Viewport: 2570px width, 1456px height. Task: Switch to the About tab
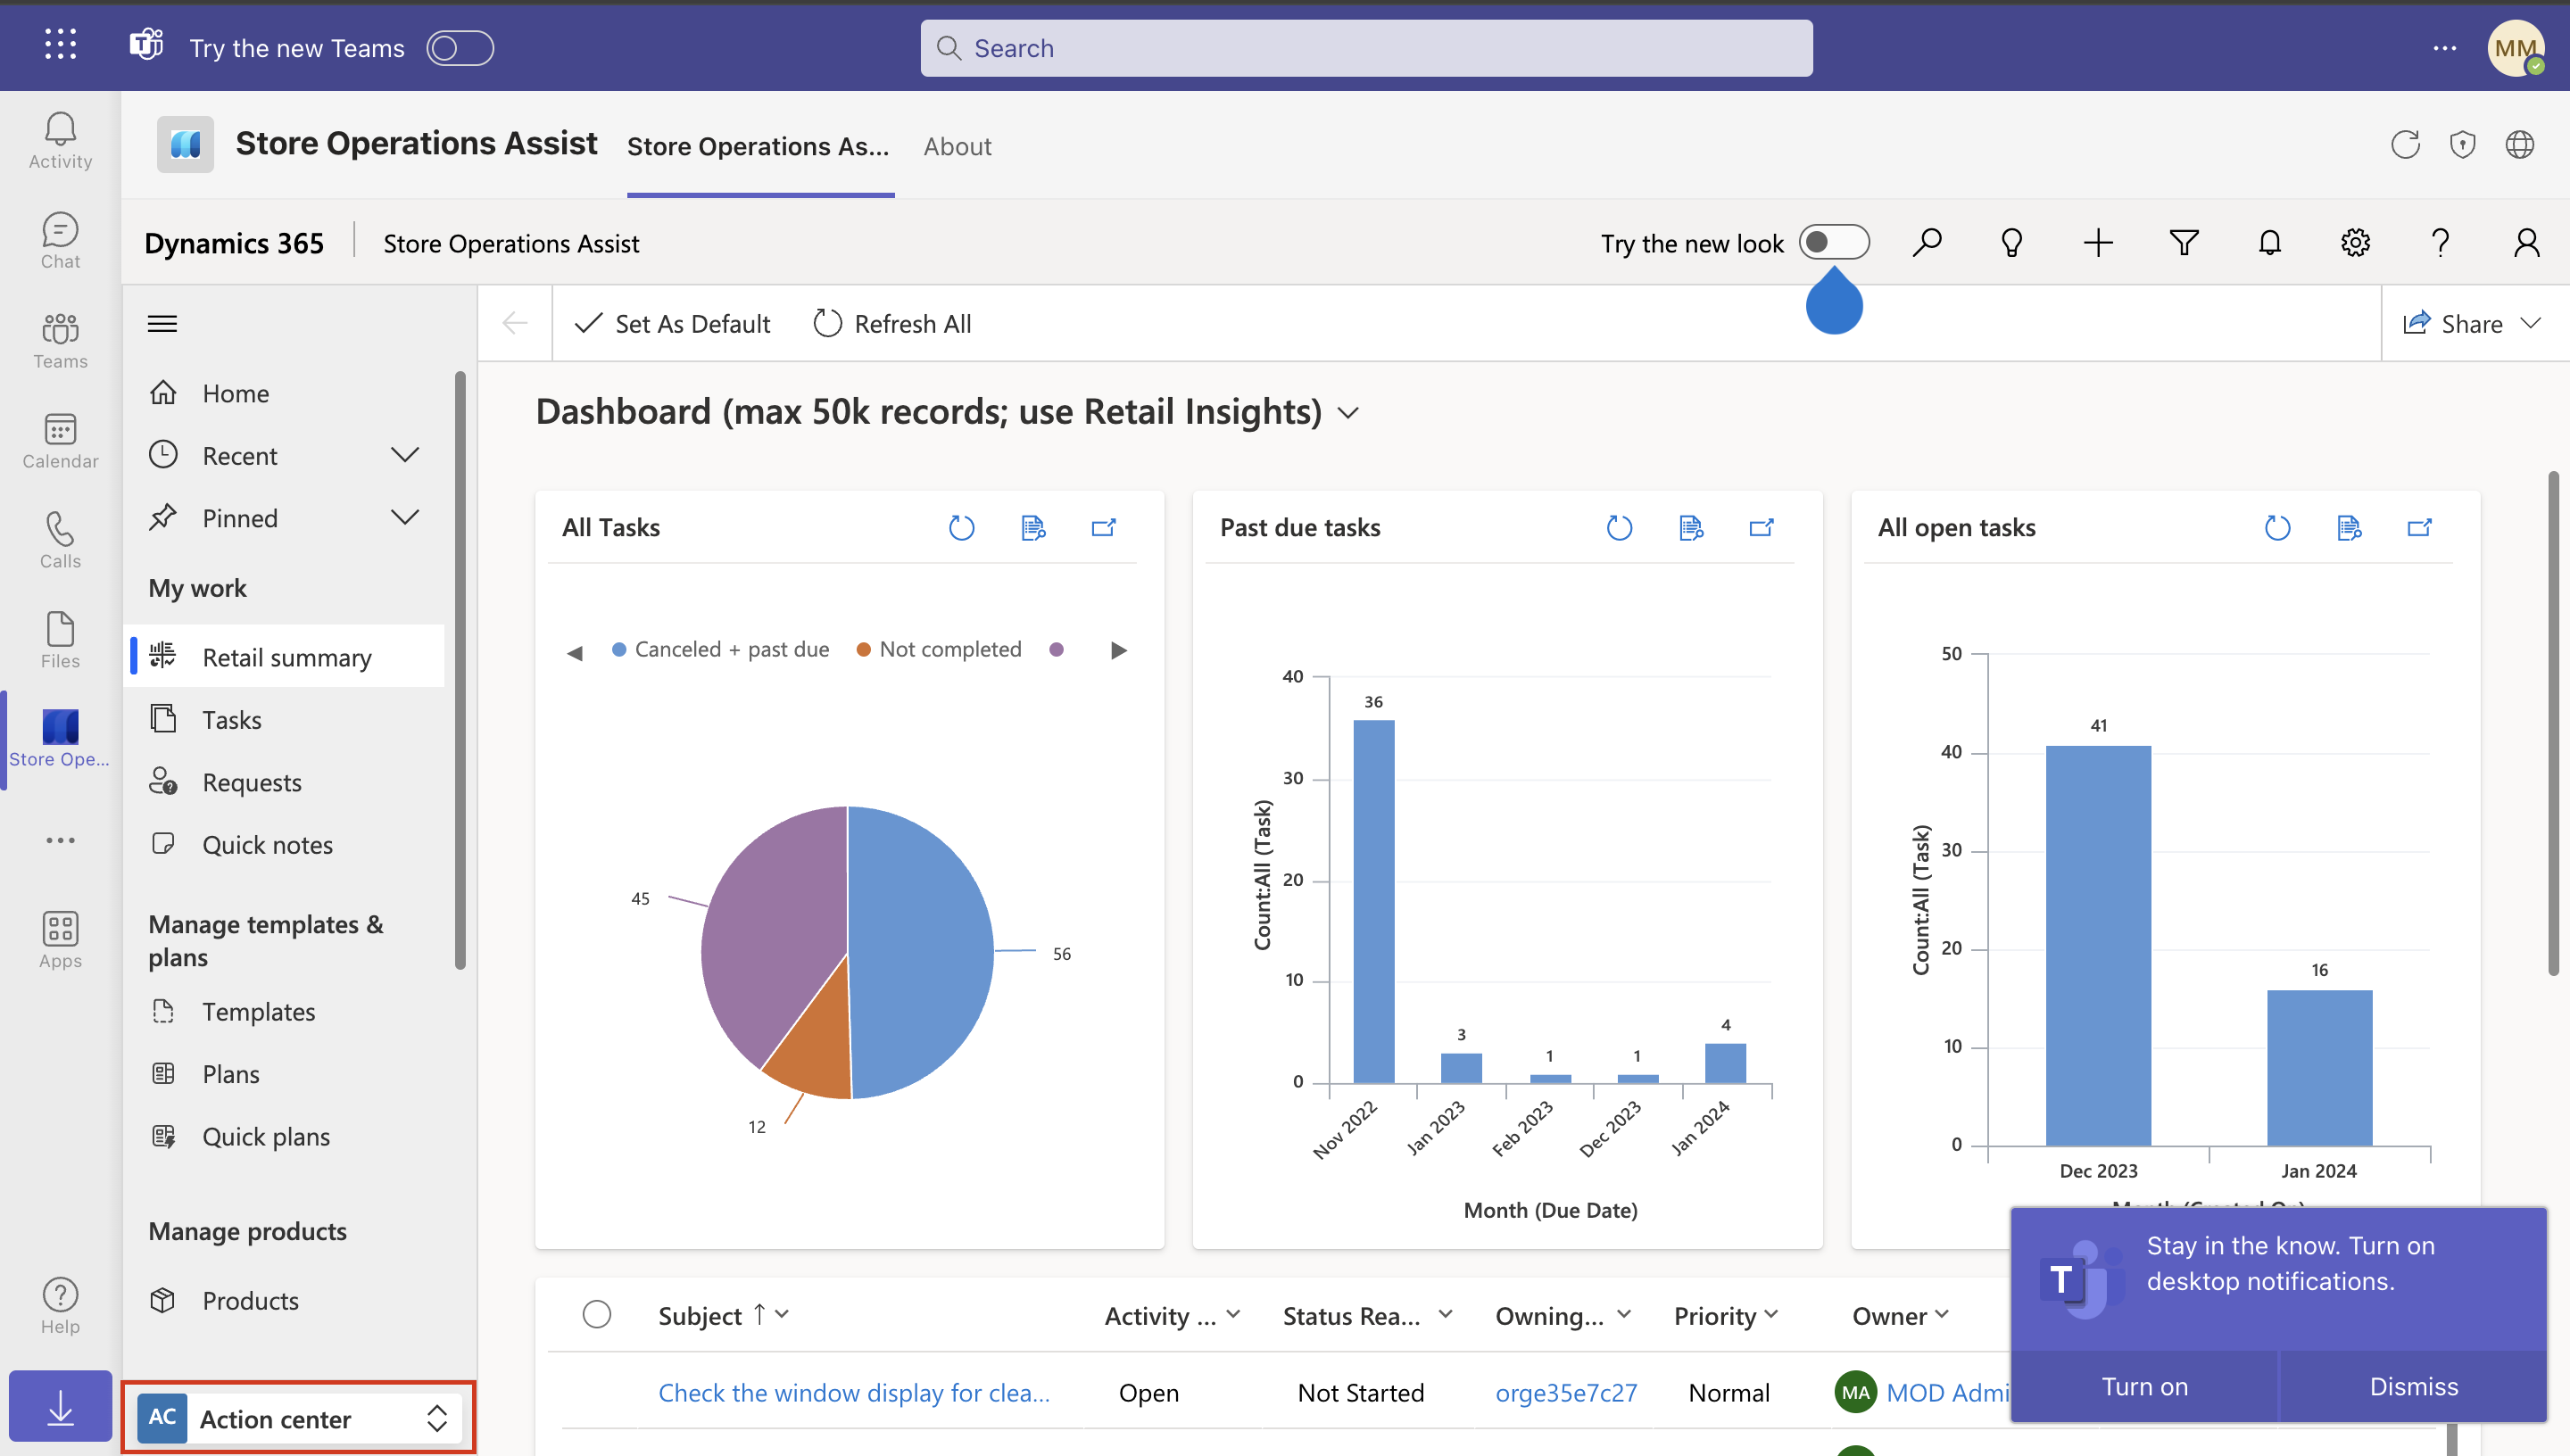(957, 146)
